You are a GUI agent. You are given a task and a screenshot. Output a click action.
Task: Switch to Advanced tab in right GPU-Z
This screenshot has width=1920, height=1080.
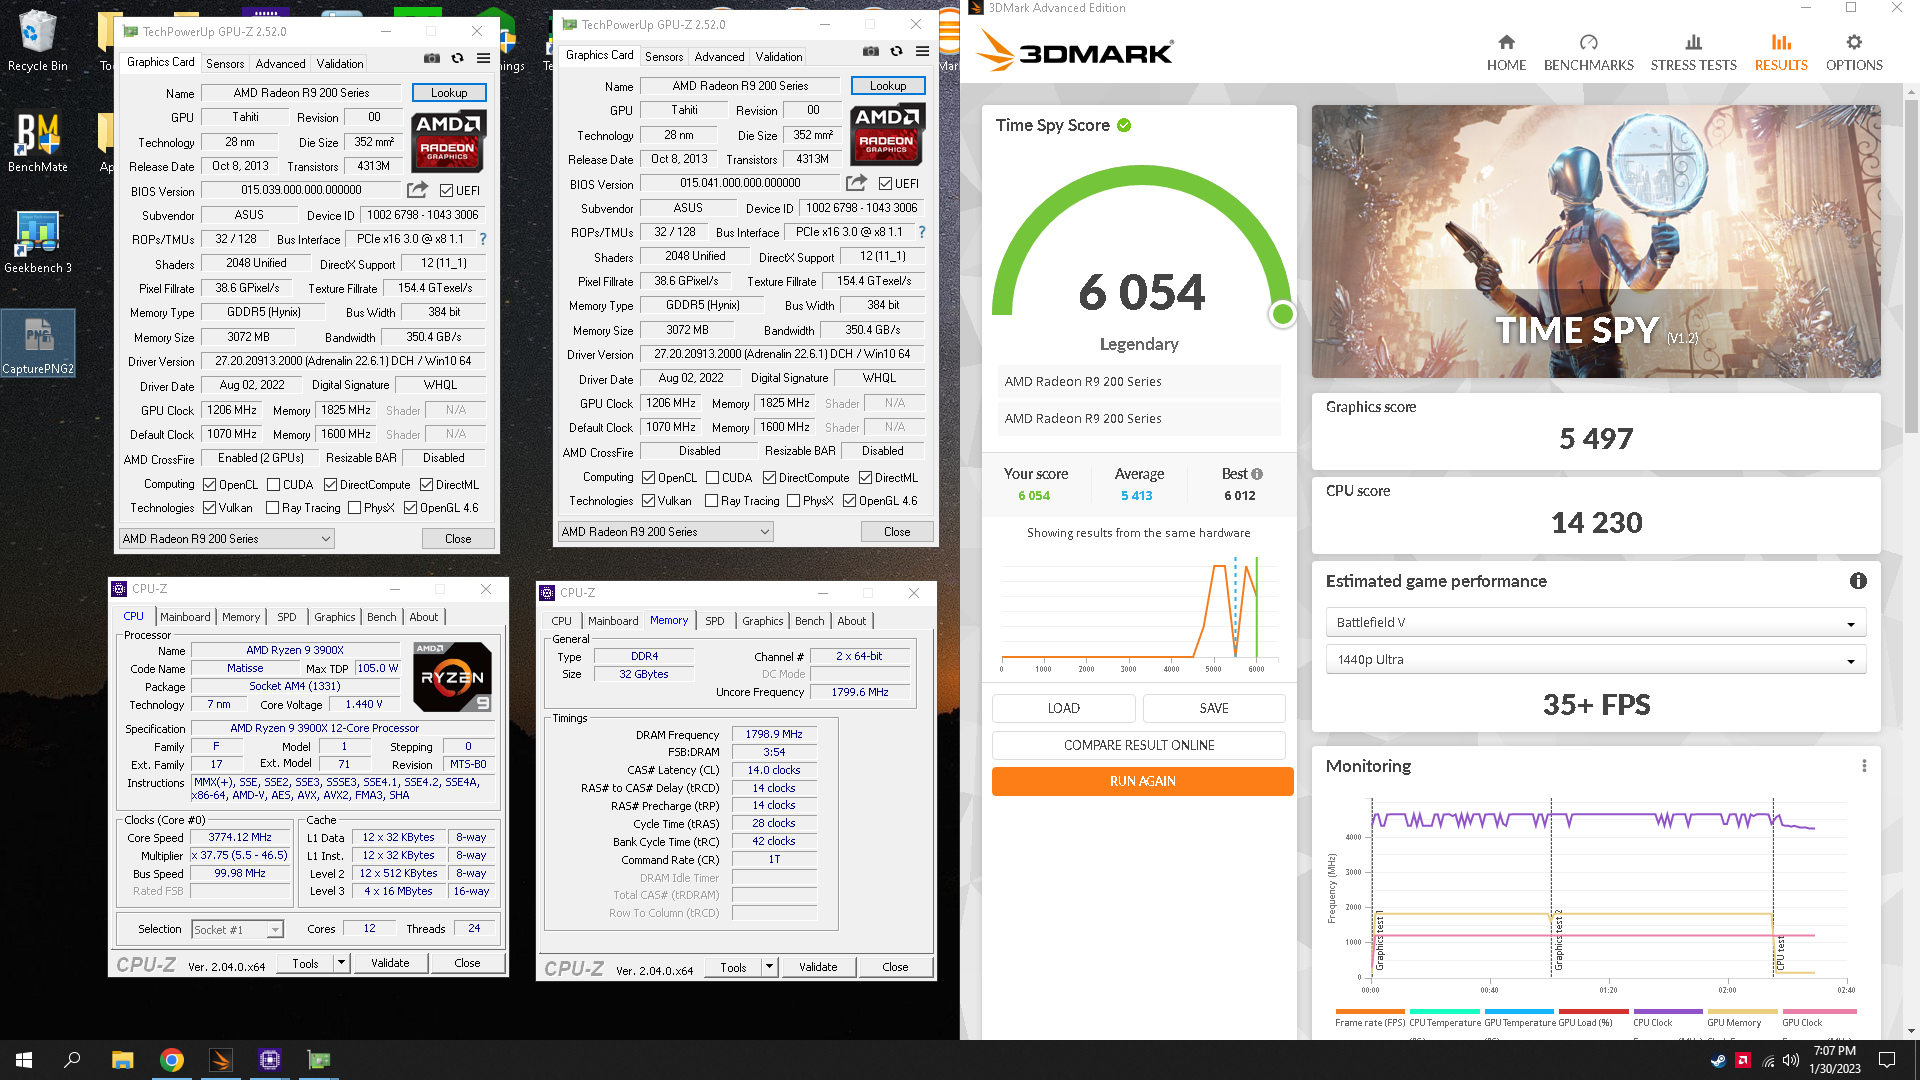pos(719,57)
